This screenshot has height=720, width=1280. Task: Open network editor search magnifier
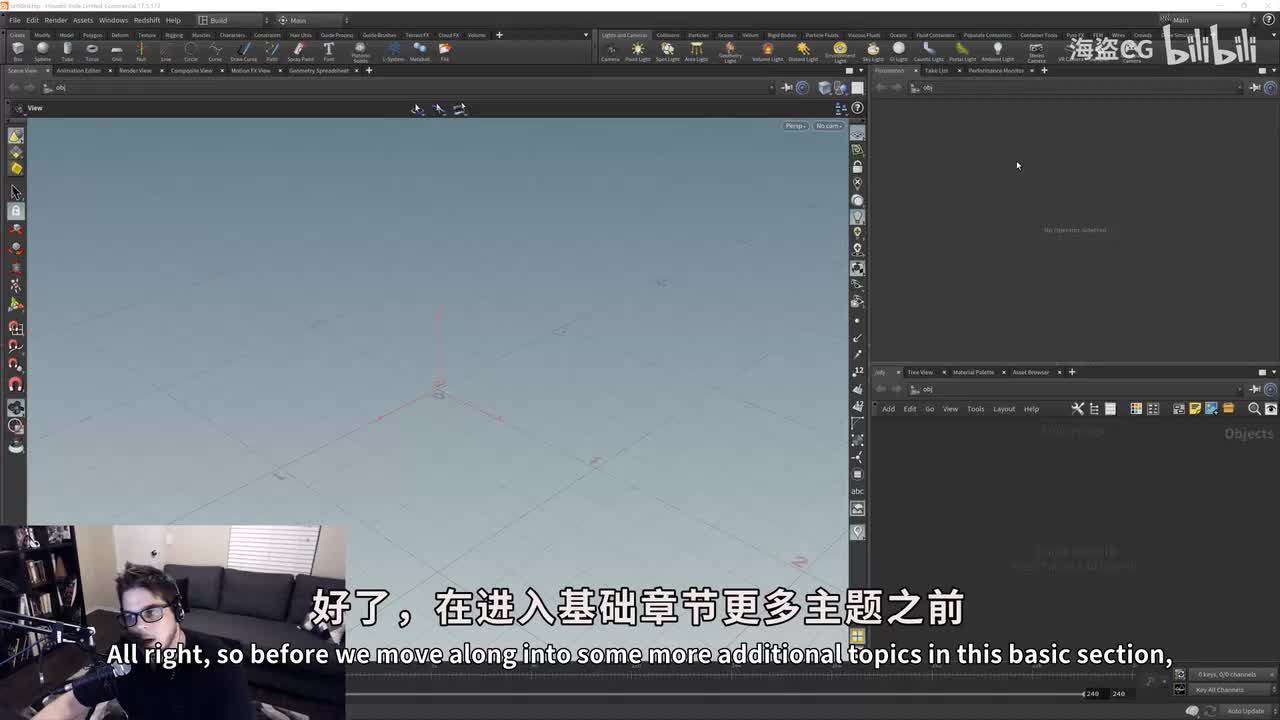click(1254, 409)
